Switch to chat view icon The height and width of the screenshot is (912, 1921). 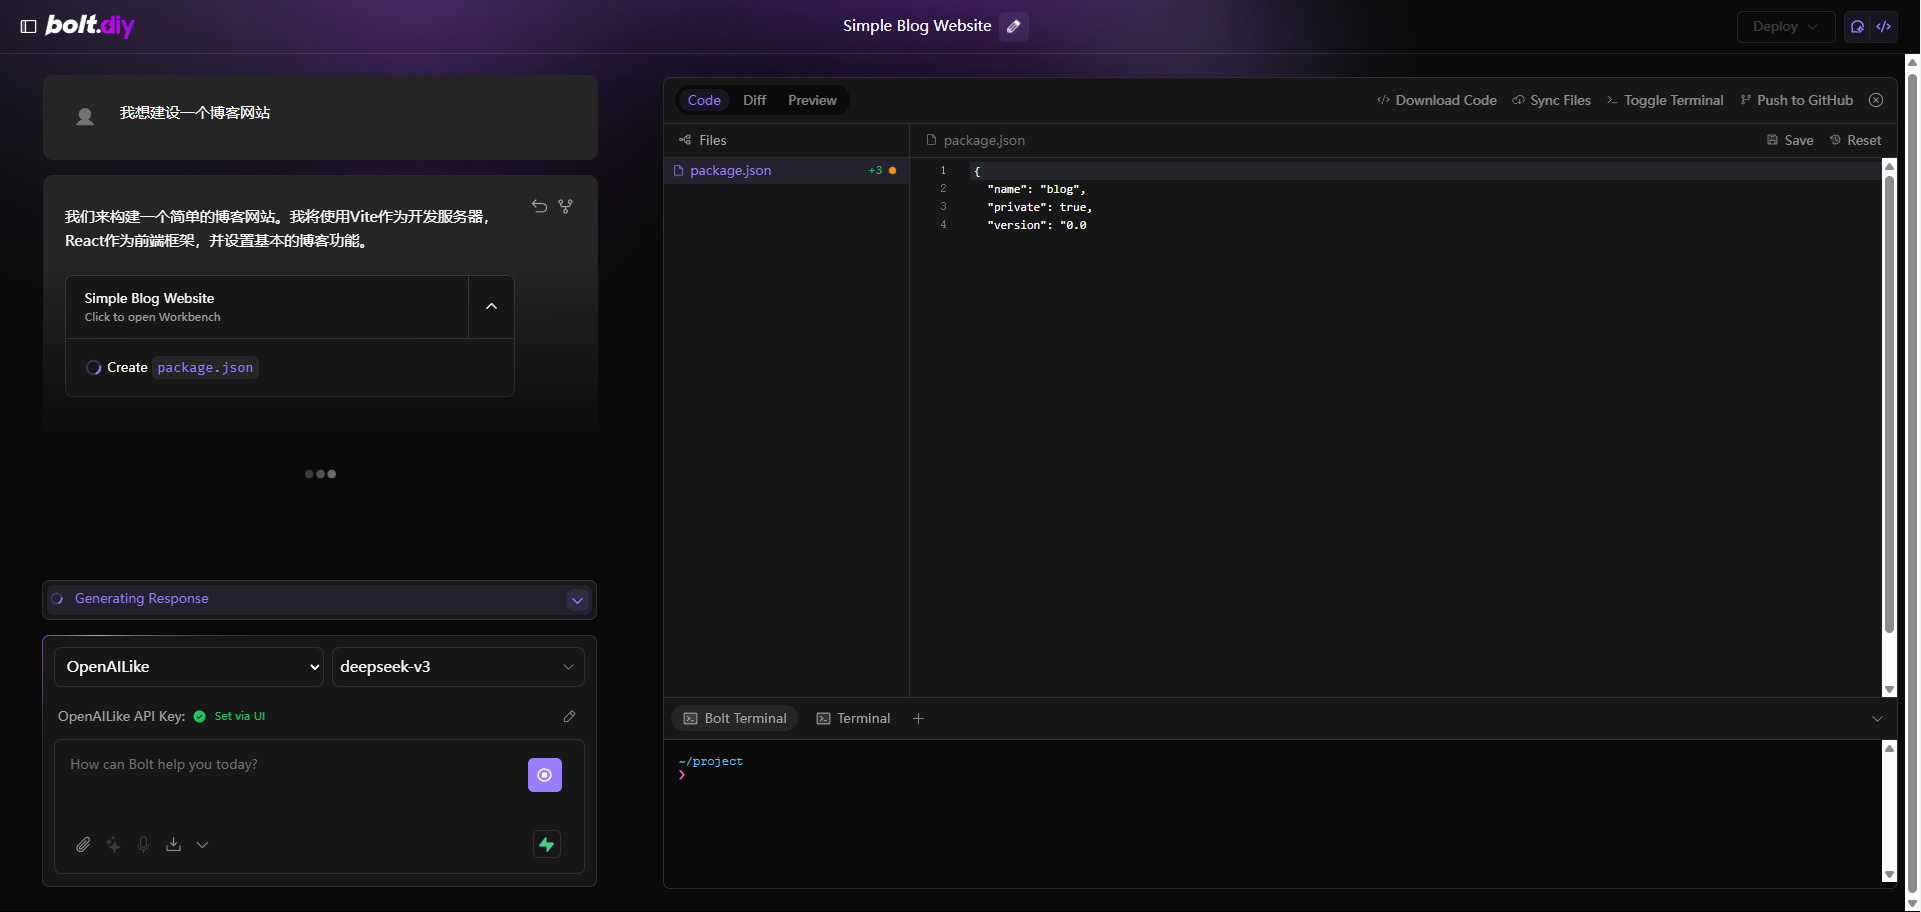[1857, 27]
